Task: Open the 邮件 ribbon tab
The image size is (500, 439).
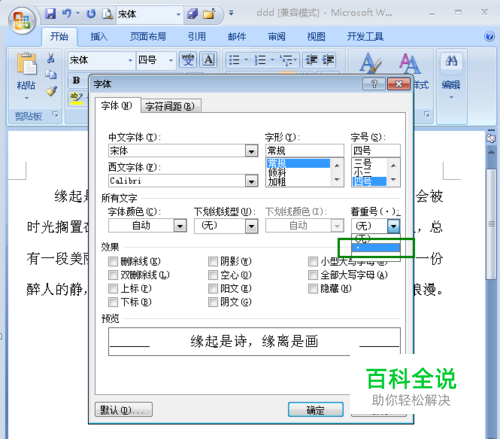Action: [237, 37]
